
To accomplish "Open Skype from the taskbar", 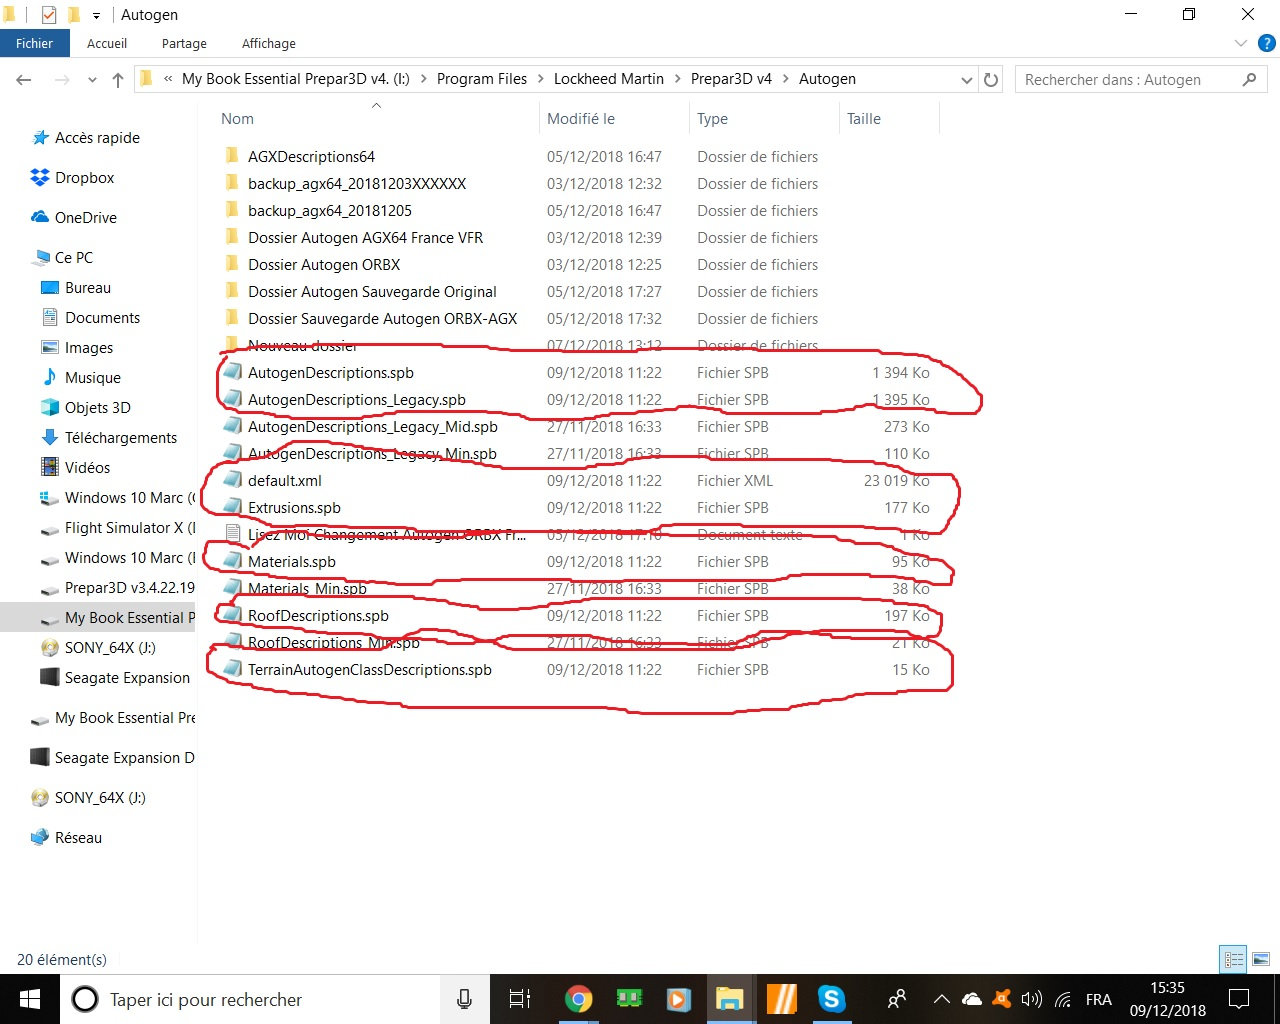I will click(831, 999).
